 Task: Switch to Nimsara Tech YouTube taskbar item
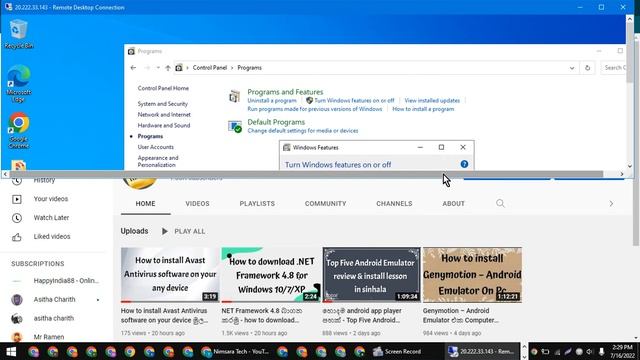[235, 351]
